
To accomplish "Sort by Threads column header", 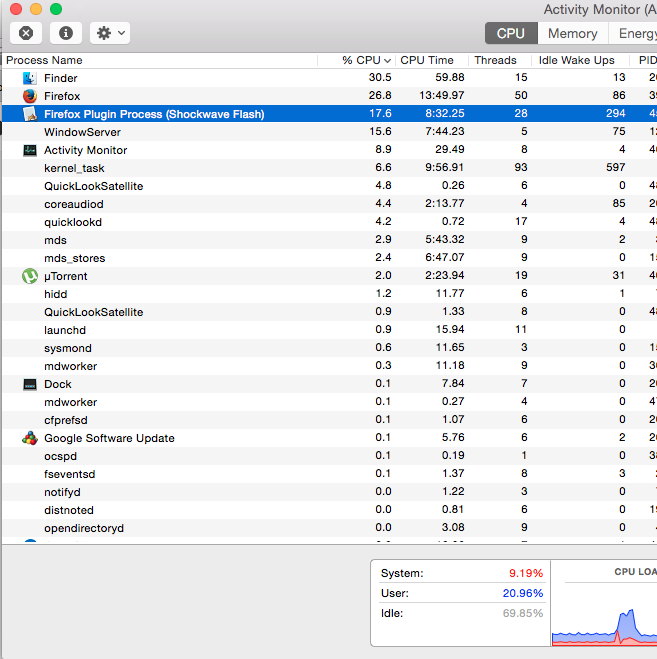I will point(500,61).
